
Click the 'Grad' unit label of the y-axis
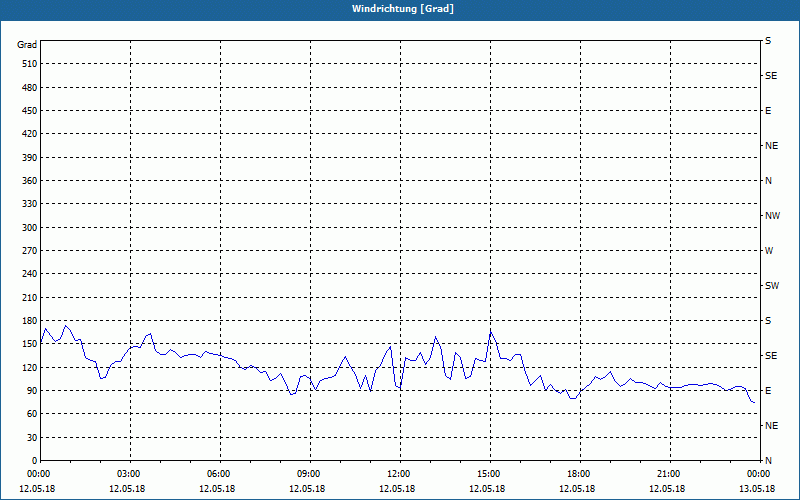(27, 45)
